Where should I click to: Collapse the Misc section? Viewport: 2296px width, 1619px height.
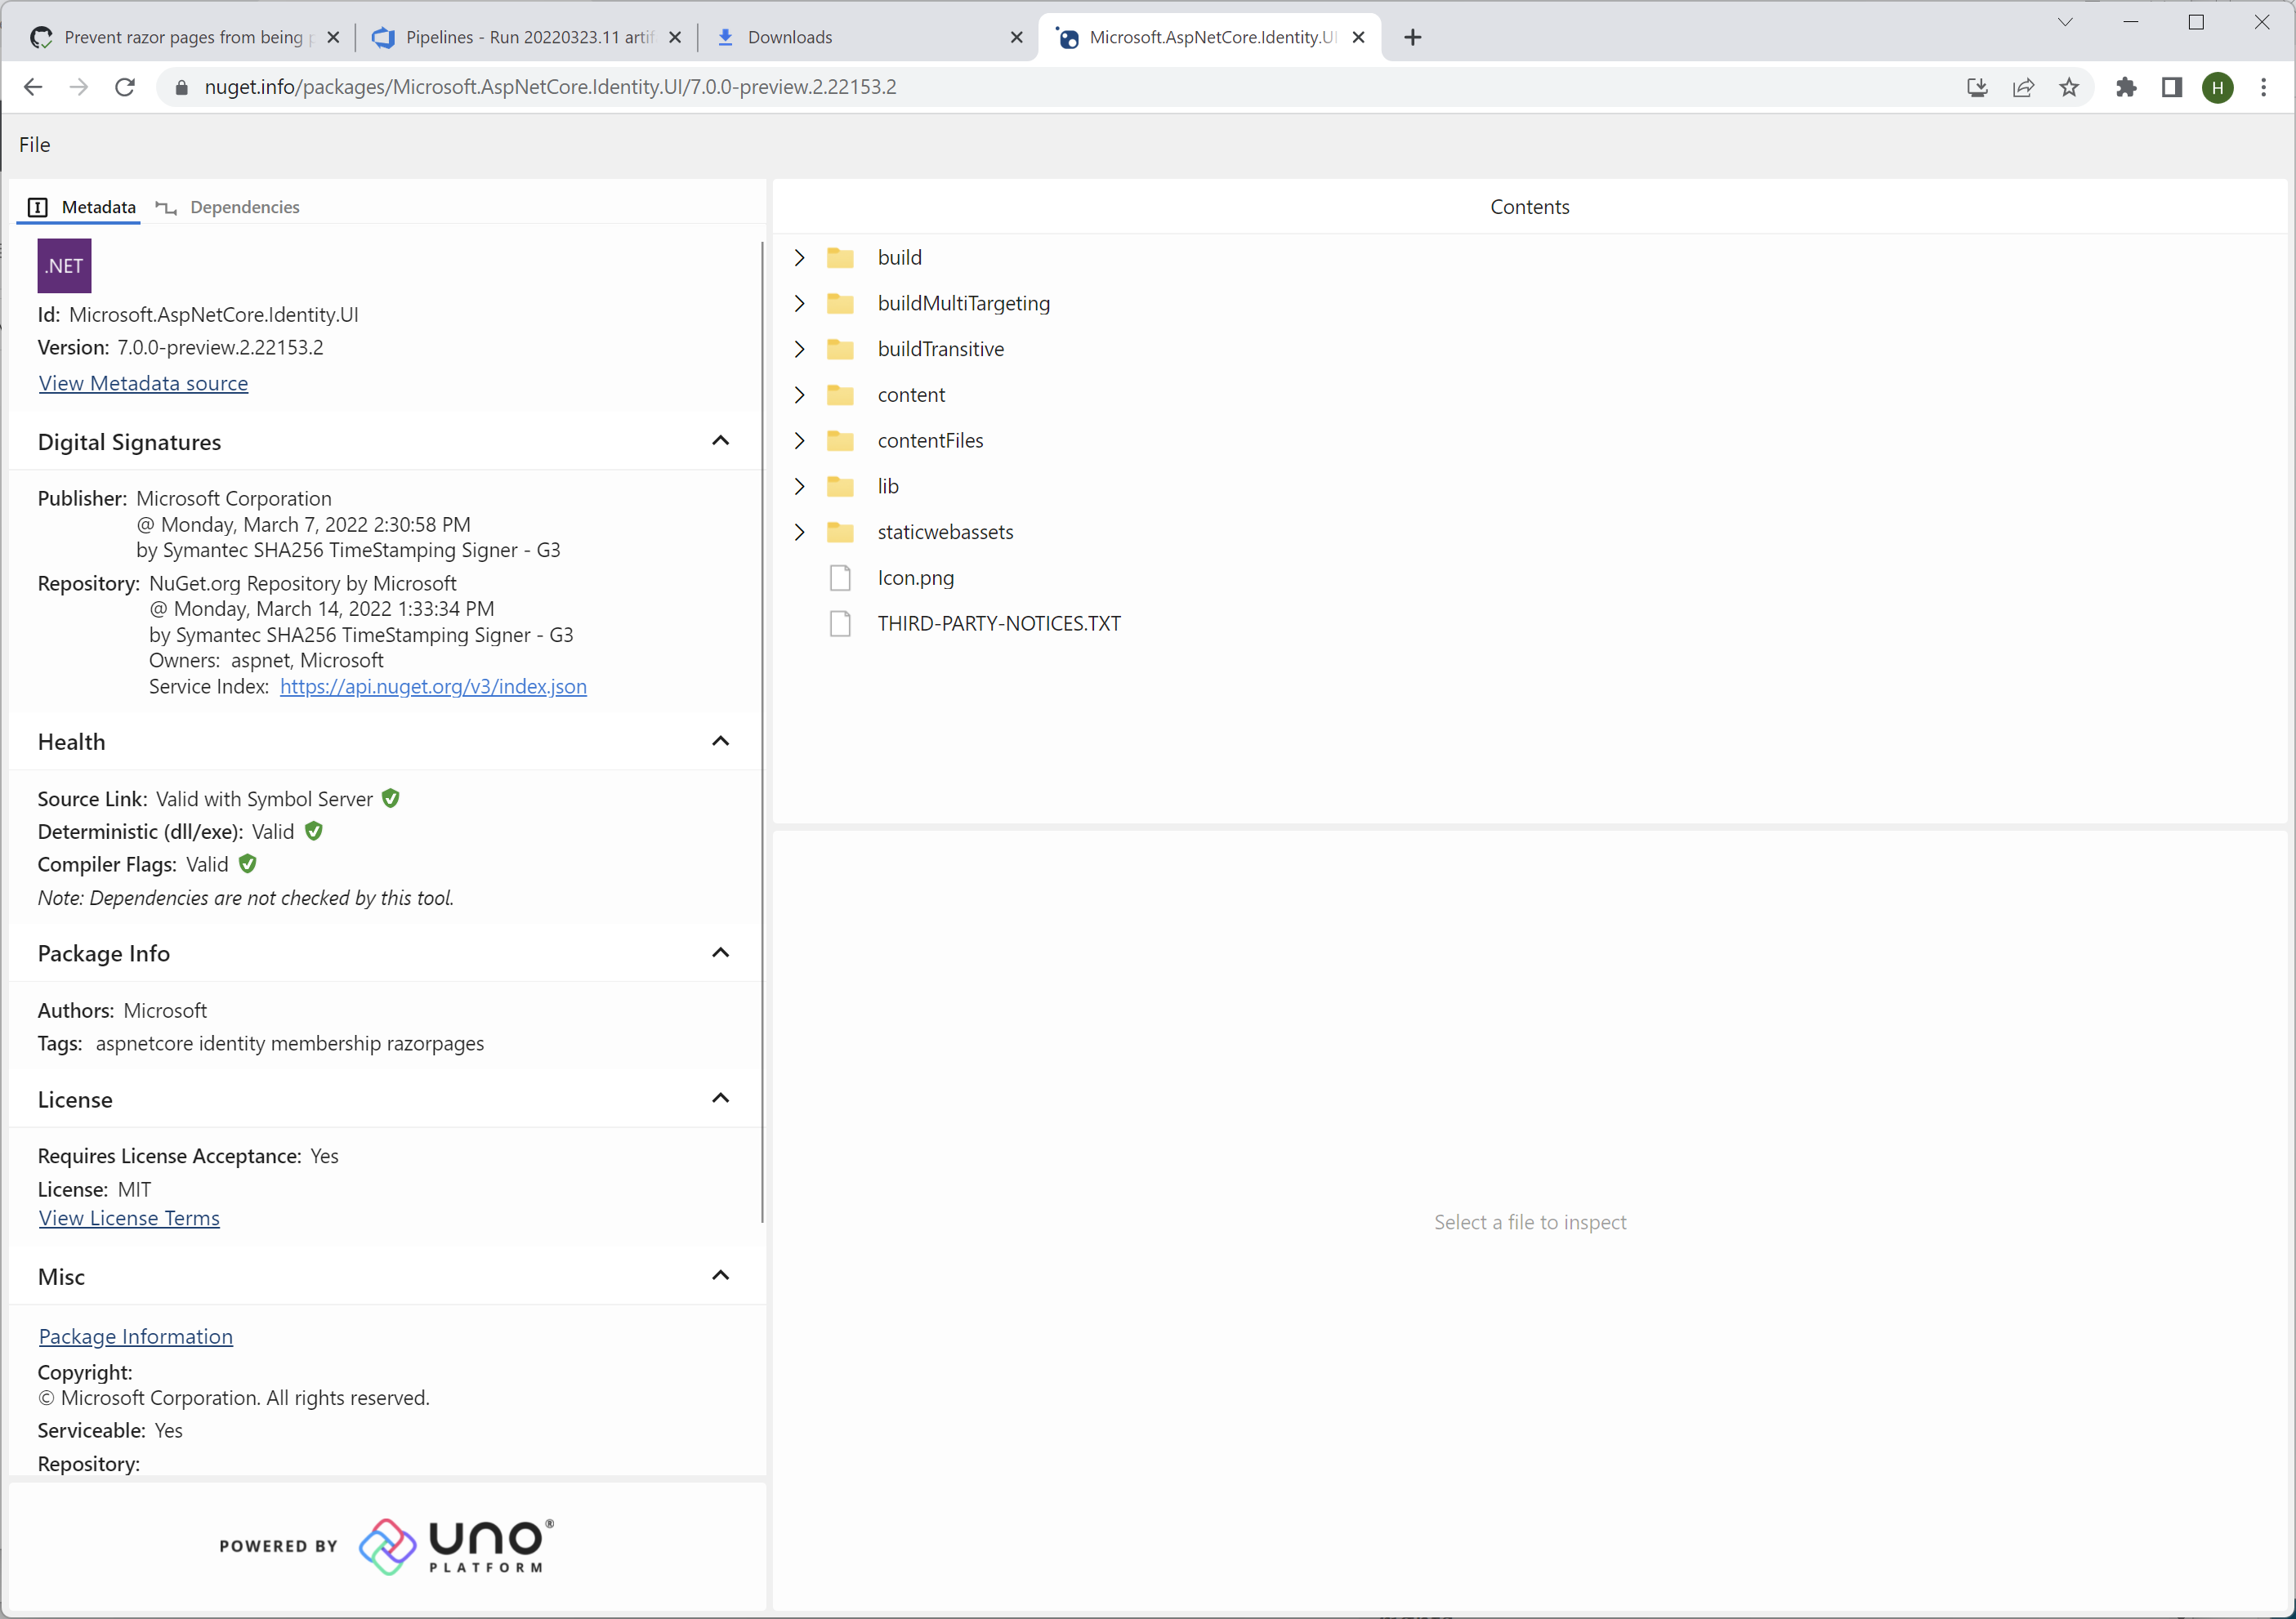pyautogui.click(x=720, y=1276)
